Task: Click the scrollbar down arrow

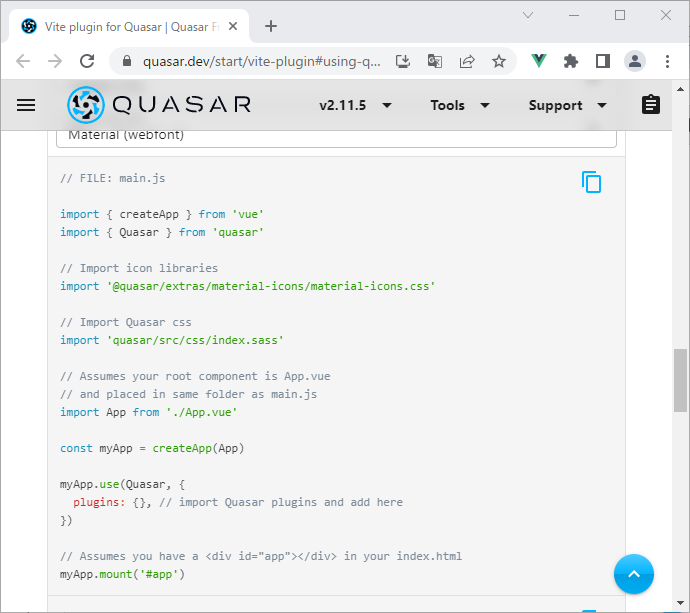Action: [x=680, y=603]
